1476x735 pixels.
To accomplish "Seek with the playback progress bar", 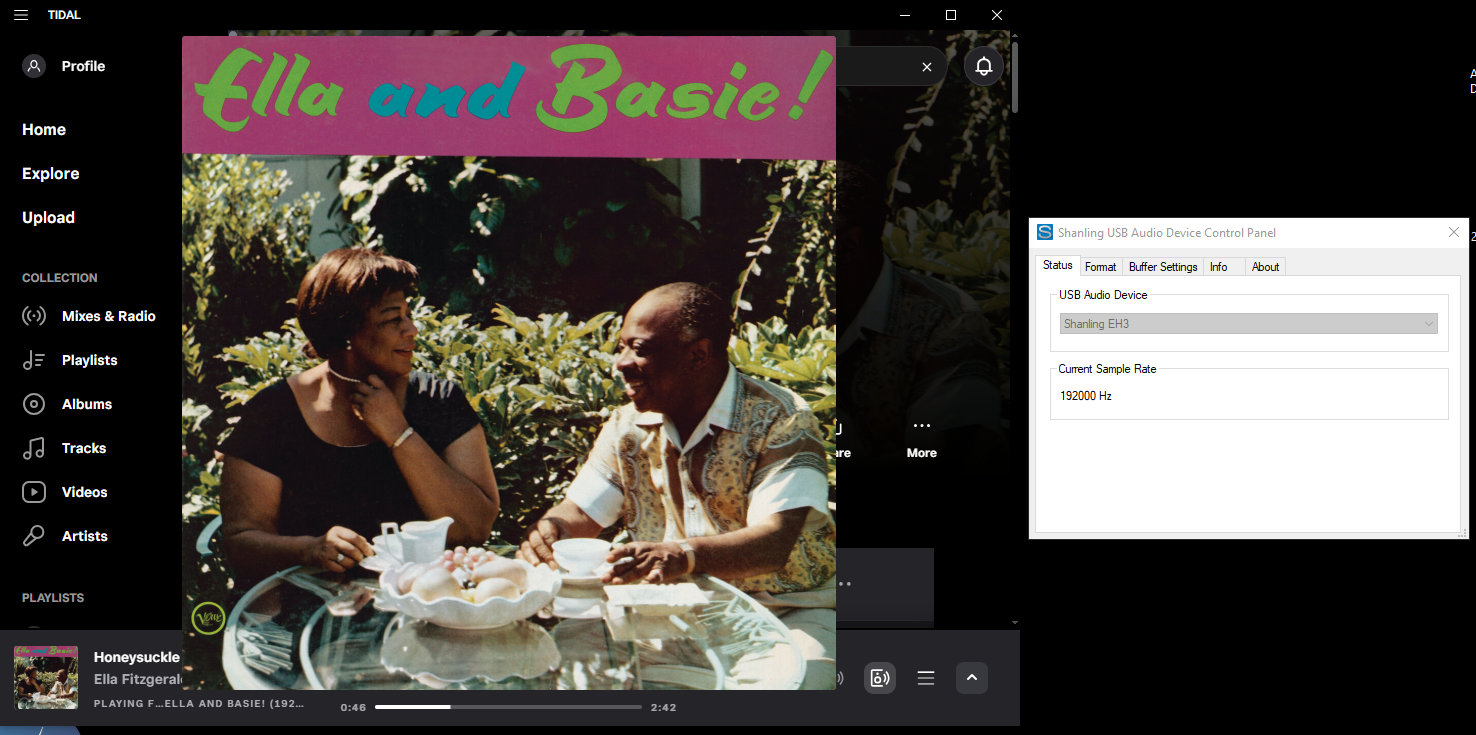I will [508, 706].
